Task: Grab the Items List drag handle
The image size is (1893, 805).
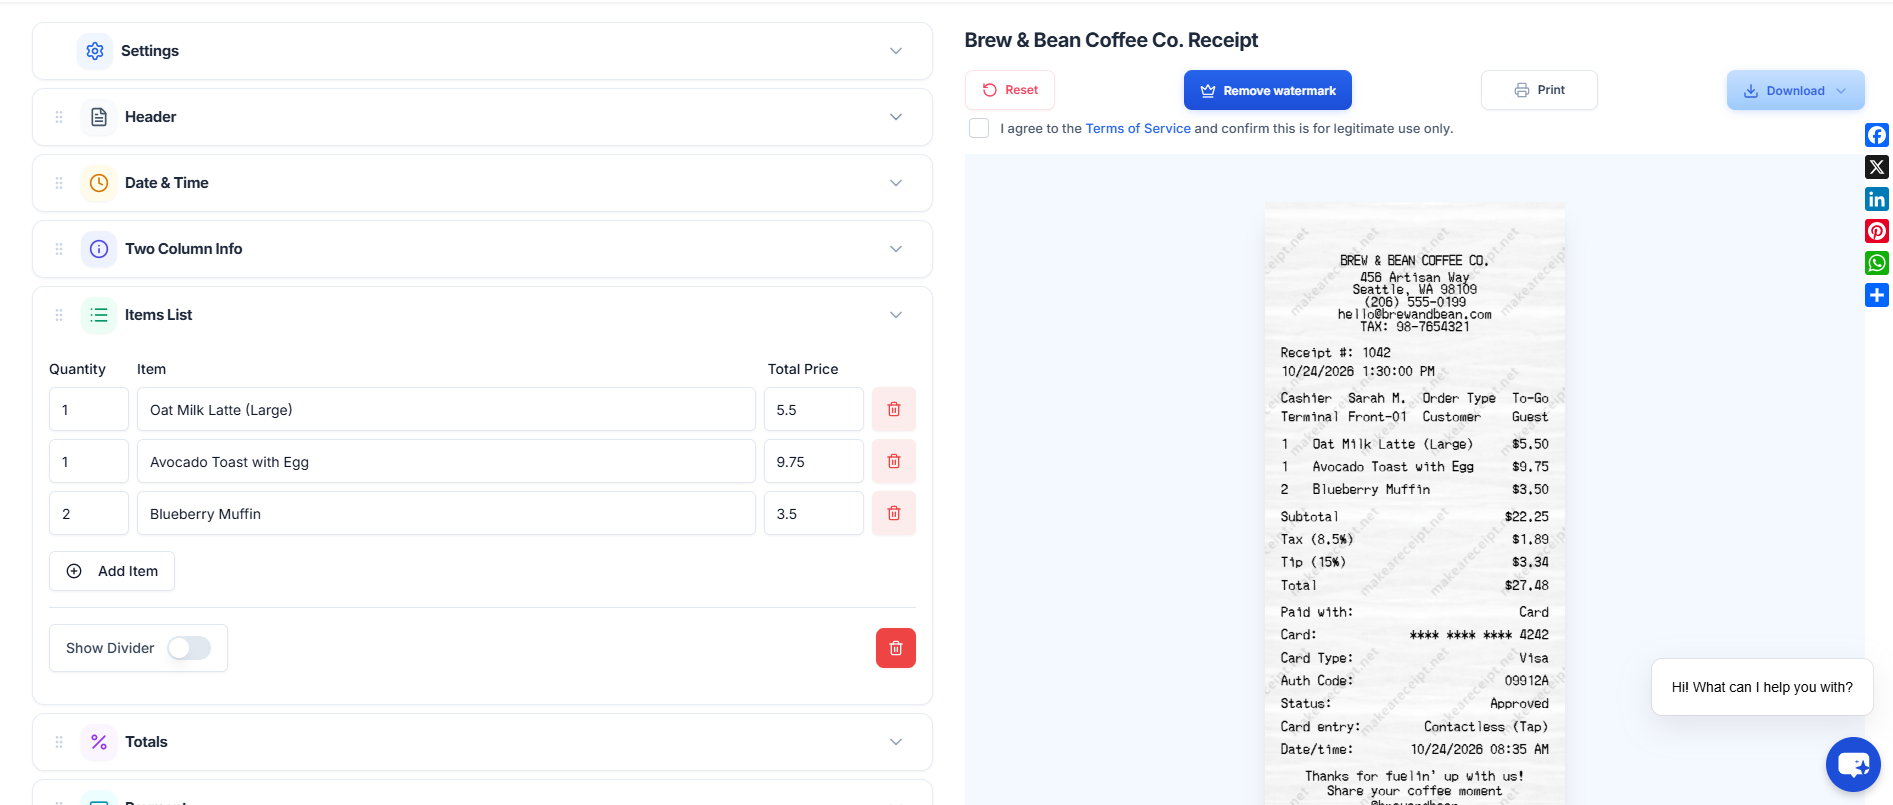Action: pos(59,315)
